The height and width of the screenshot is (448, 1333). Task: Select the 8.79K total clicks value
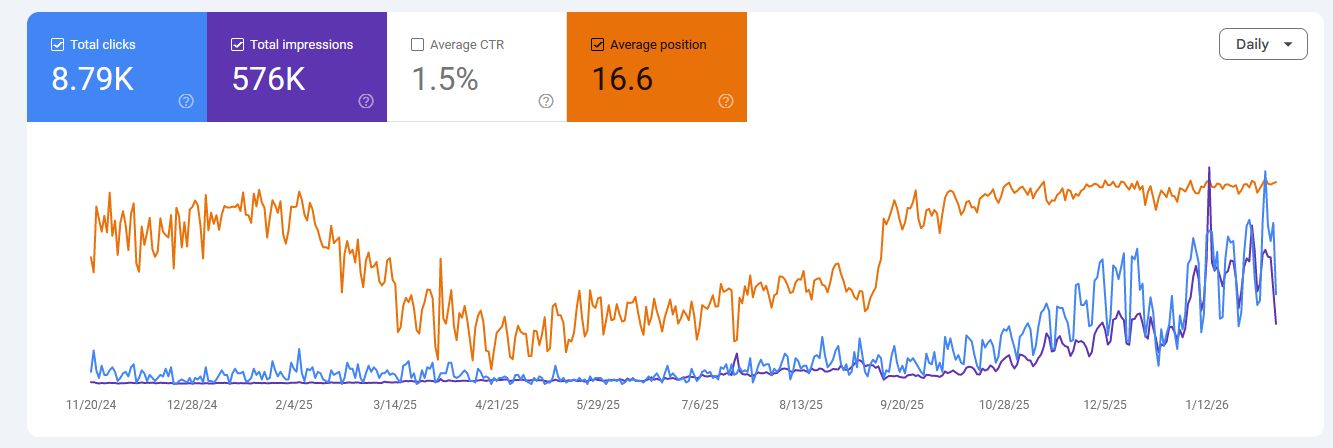[x=92, y=78]
